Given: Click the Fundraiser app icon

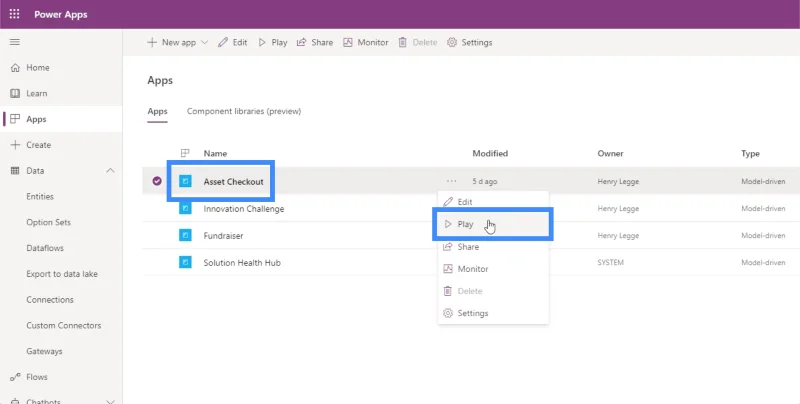Looking at the screenshot, I should [185, 235].
